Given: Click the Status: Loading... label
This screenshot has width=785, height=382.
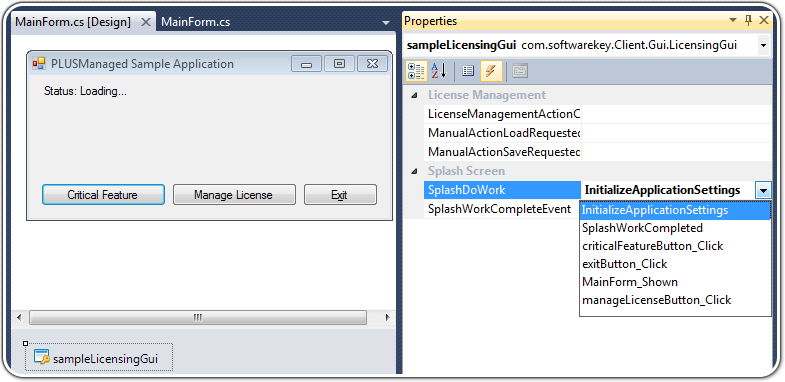Looking at the screenshot, I should 86,92.
